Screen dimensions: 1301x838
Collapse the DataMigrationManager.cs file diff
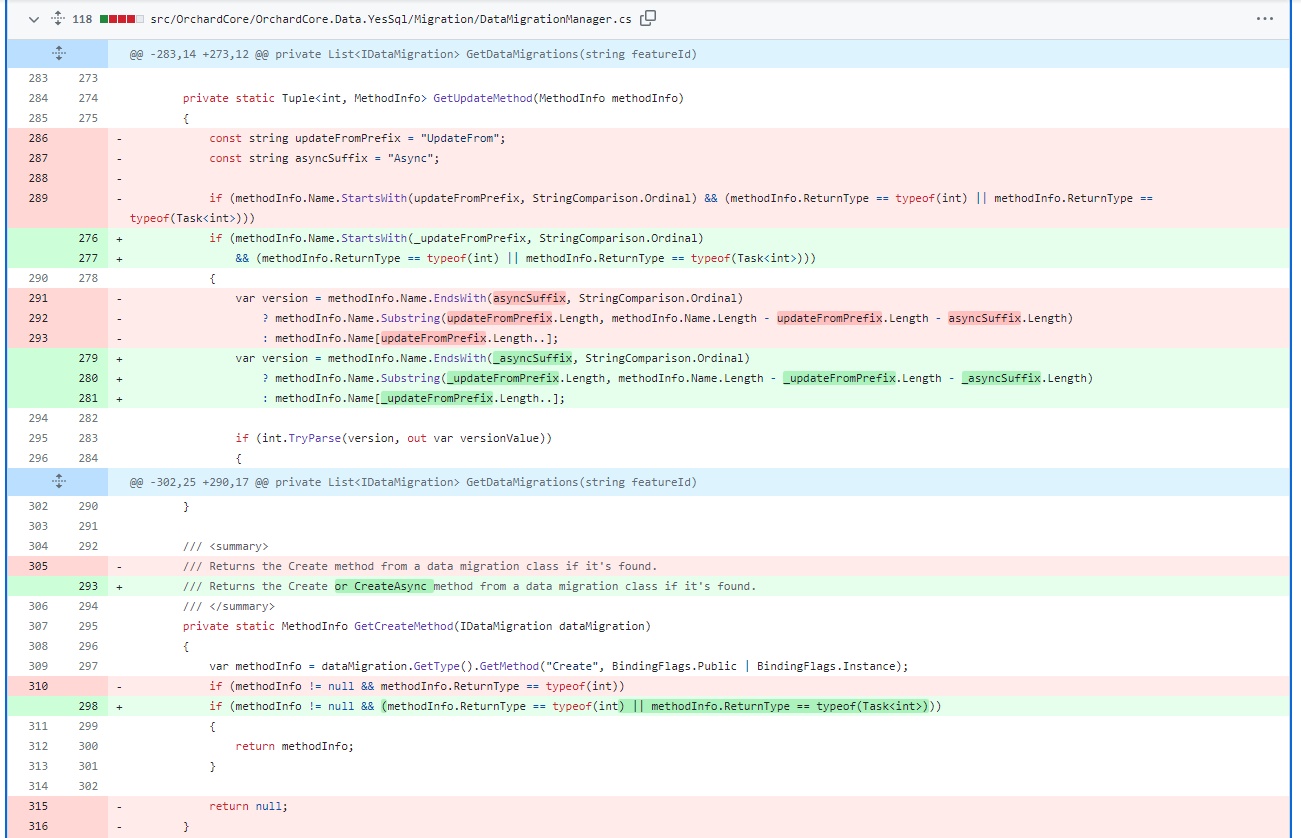tap(35, 19)
